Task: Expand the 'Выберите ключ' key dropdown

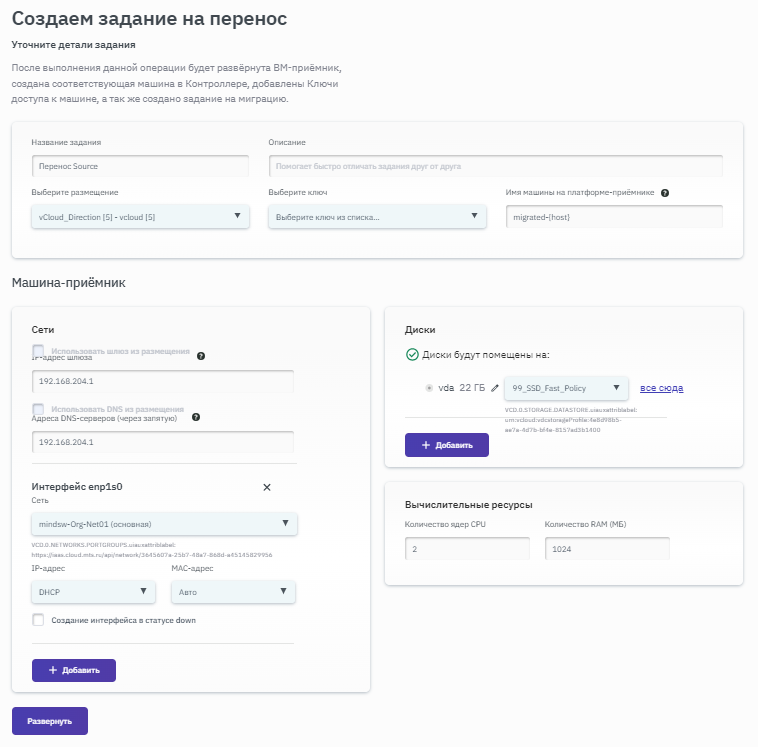Action: point(377,217)
